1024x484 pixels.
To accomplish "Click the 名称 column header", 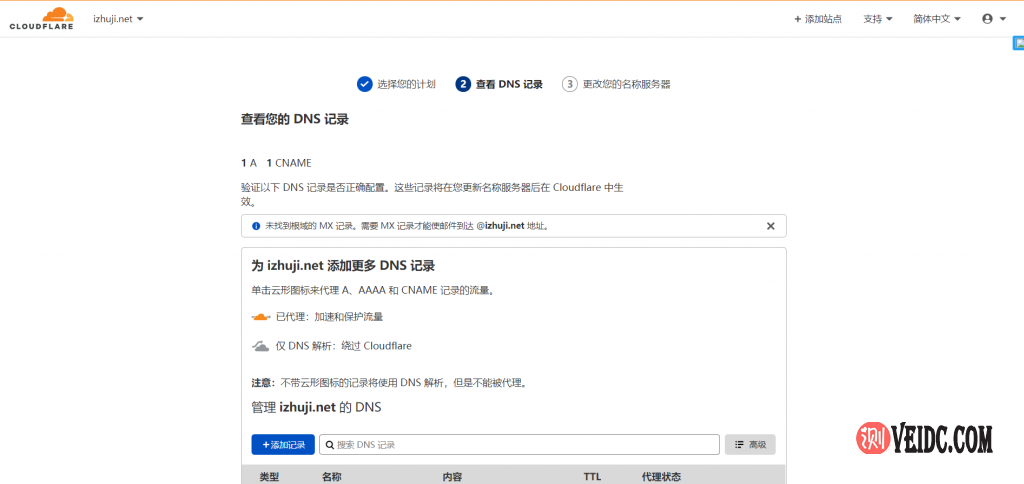I will pos(331,477).
